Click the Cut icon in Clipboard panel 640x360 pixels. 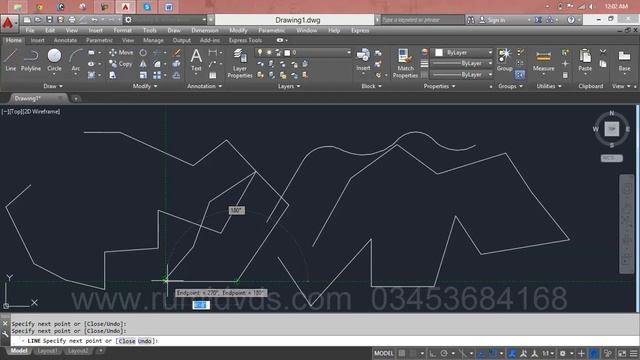pyautogui.click(x=603, y=52)
